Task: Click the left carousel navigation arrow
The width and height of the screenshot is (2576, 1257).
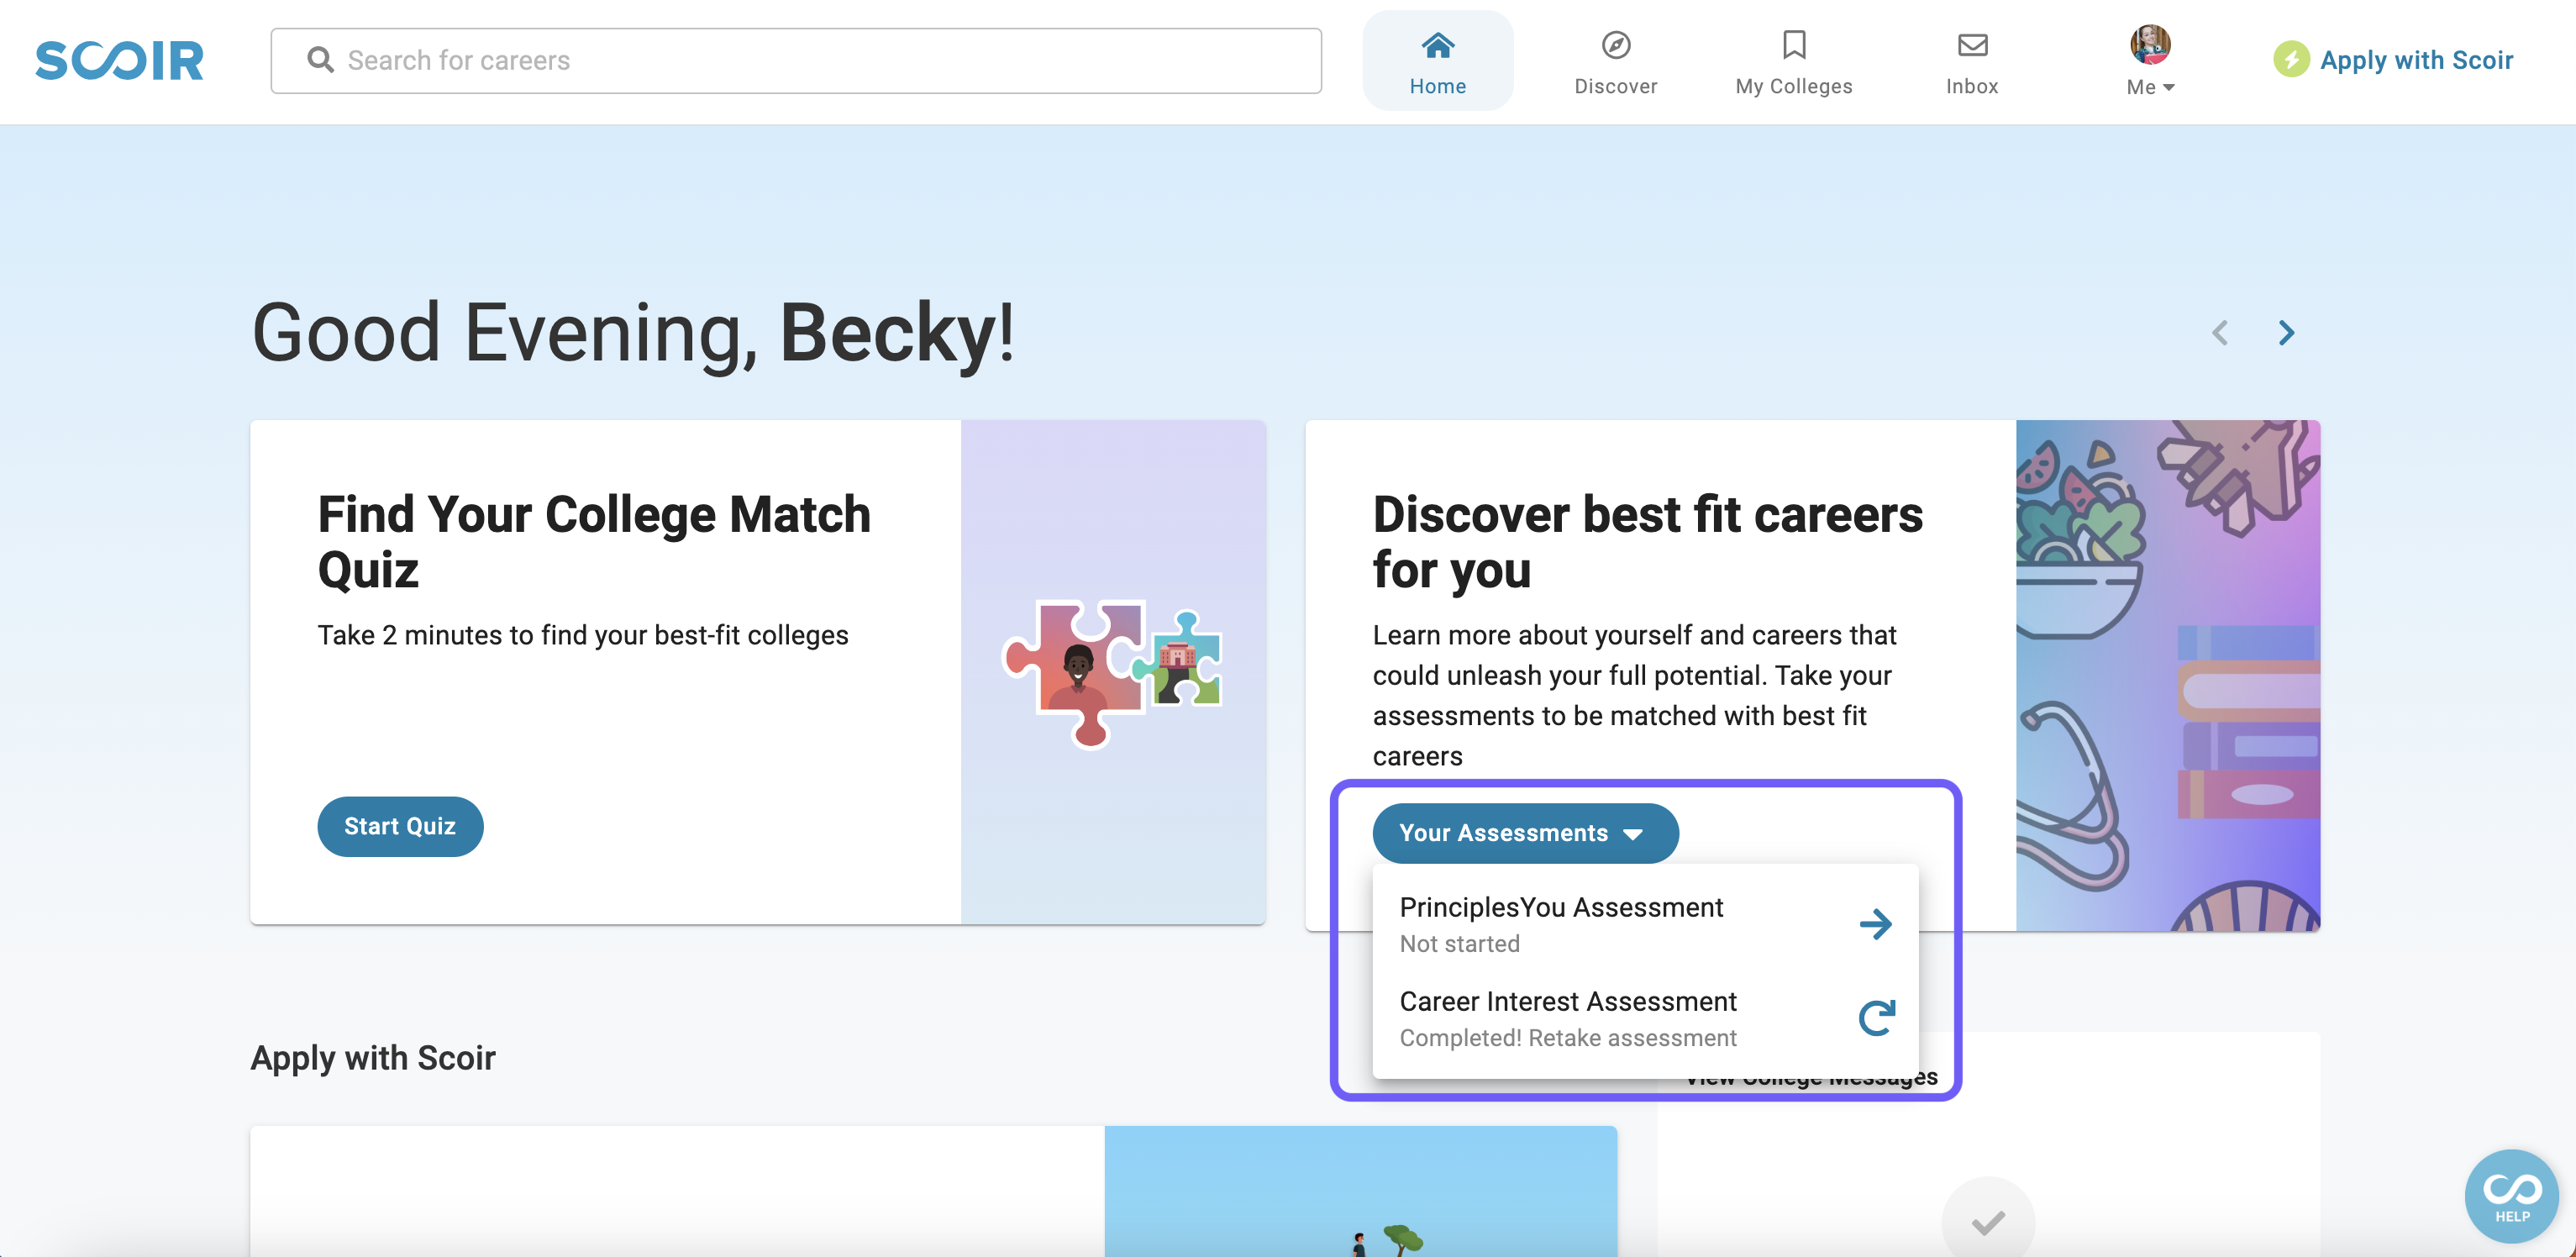Action: click(2220, 332)
